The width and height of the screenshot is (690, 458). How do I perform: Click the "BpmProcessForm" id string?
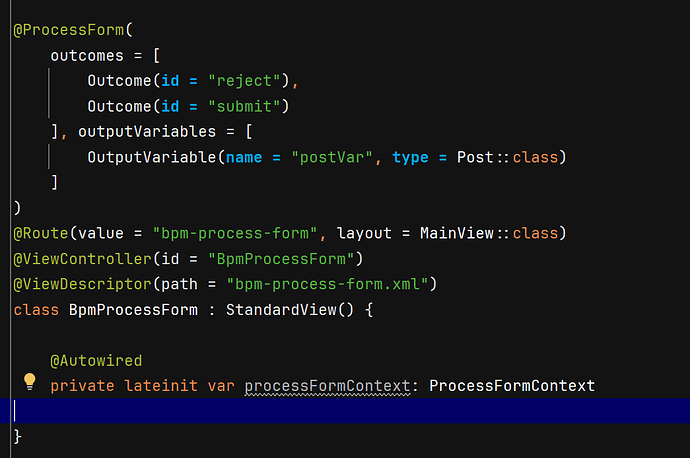click(x=281, y=259)
